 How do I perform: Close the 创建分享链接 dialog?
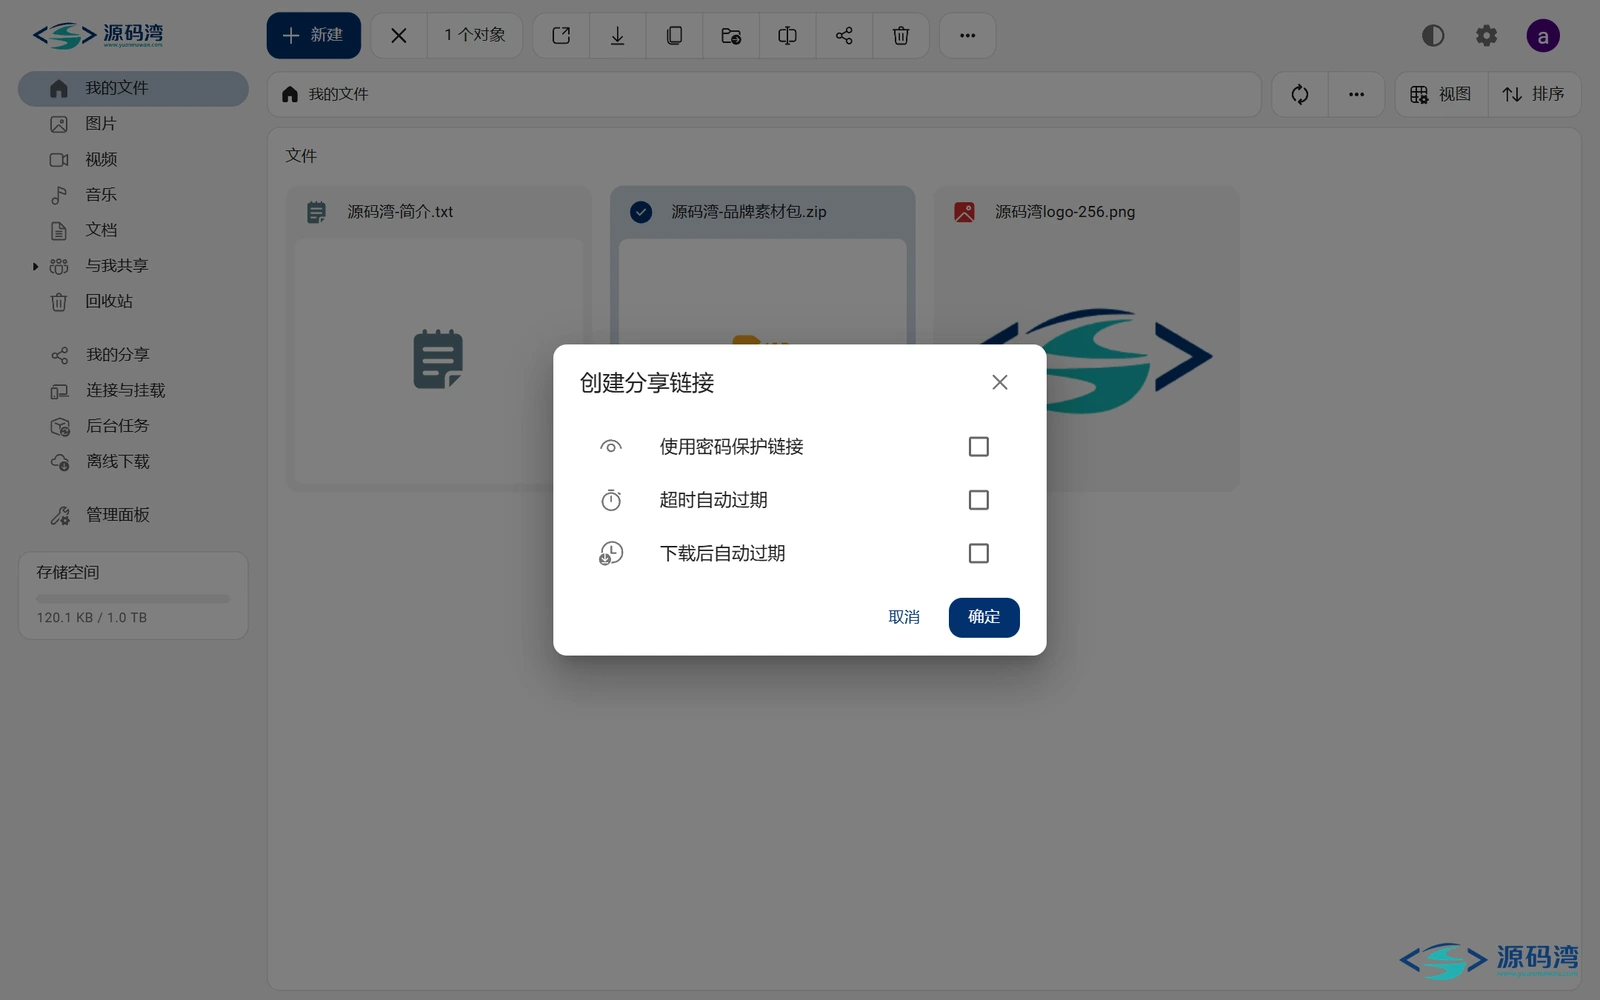click(x=999, y=382)
